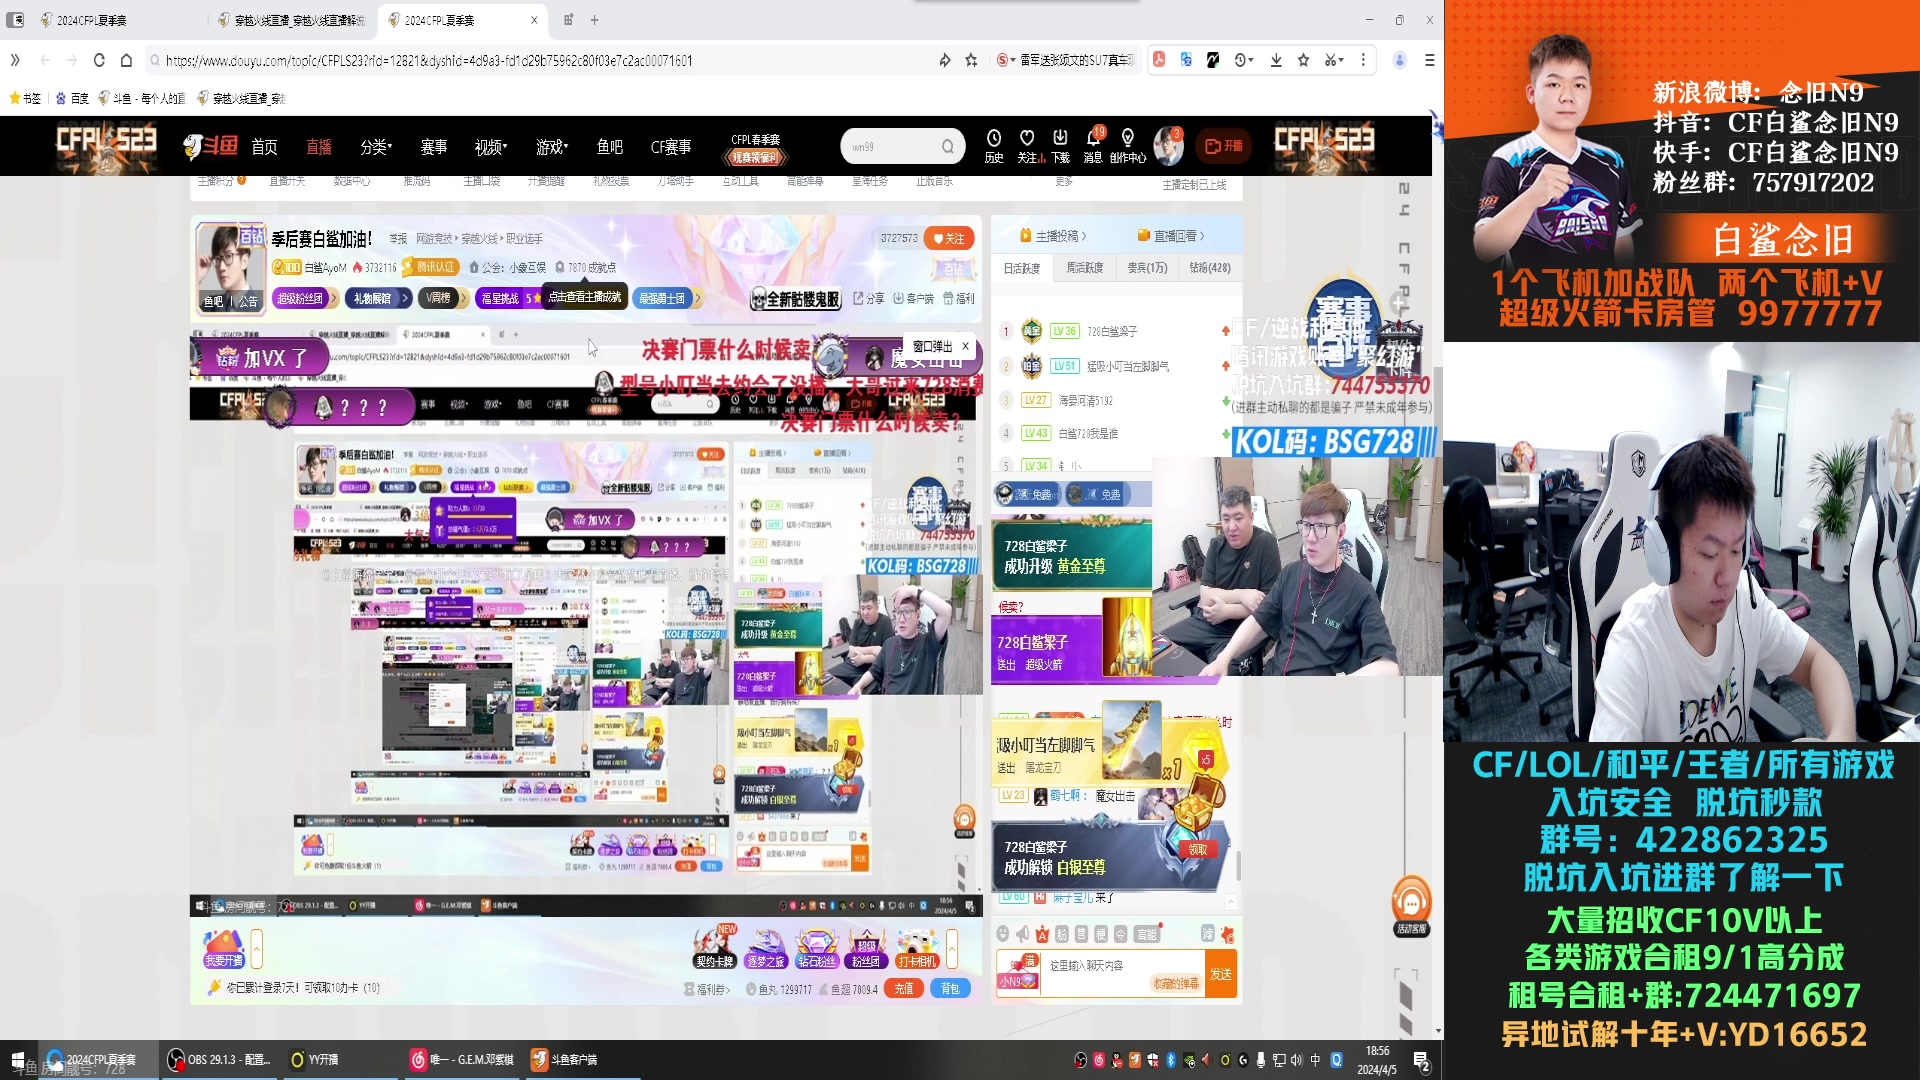Click the 开播 (go live) button
Screen dimensions: 1920x1080
(1224, 146)
